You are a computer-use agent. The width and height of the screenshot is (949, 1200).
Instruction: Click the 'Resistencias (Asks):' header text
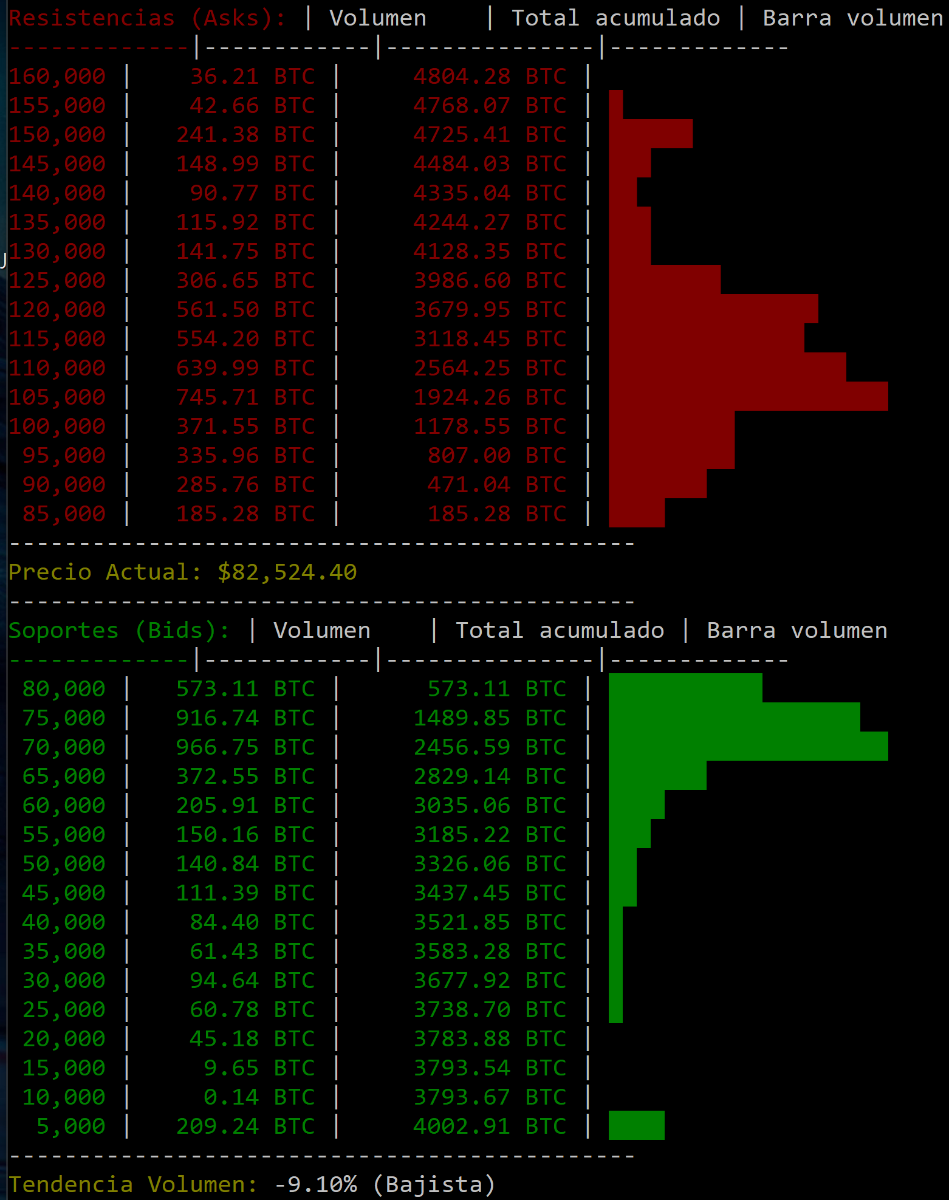point(147,18)
